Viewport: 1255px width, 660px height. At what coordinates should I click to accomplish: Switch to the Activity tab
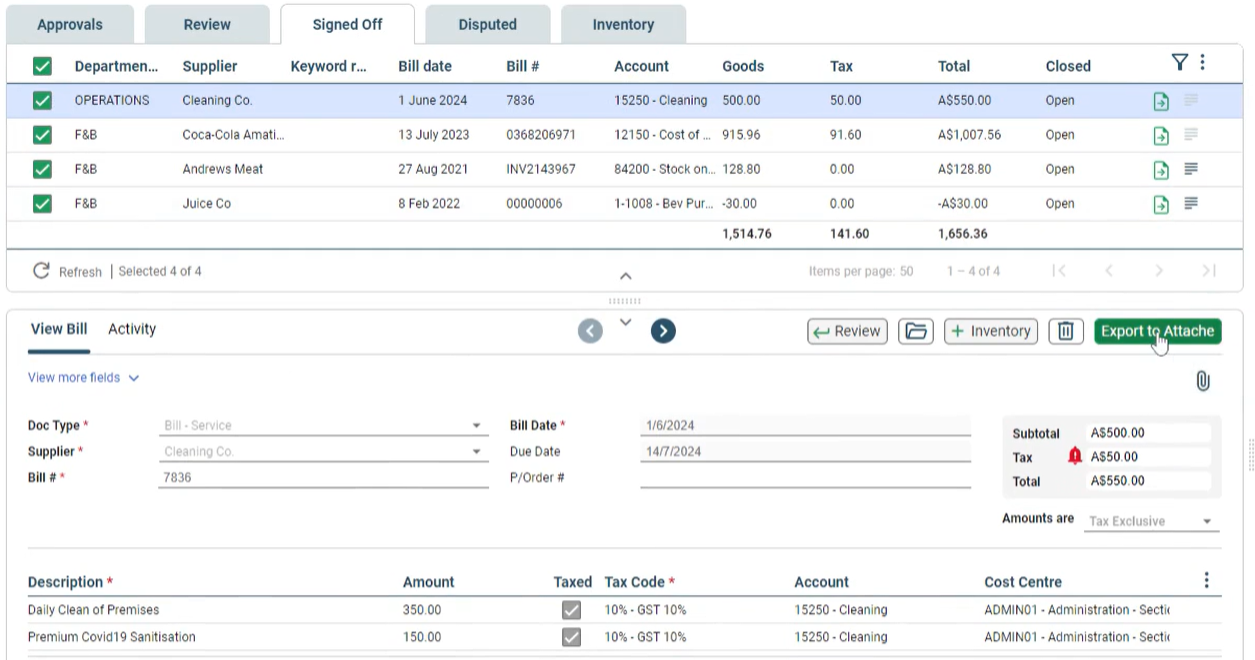(132, 329)
